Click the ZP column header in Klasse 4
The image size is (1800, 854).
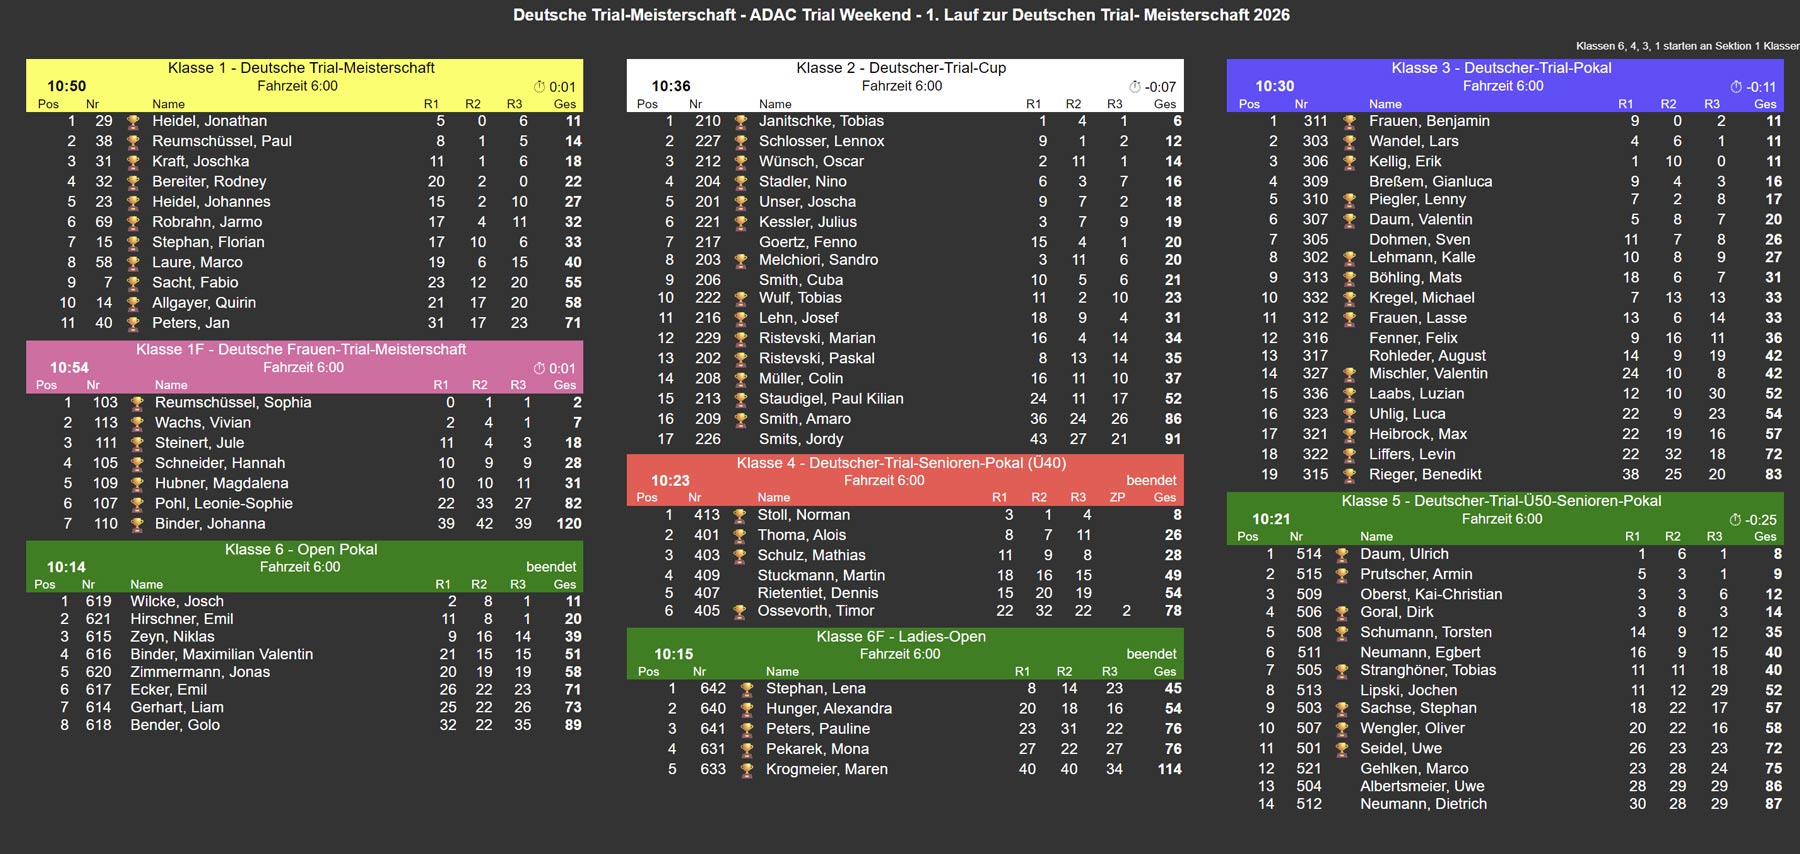1117,497
